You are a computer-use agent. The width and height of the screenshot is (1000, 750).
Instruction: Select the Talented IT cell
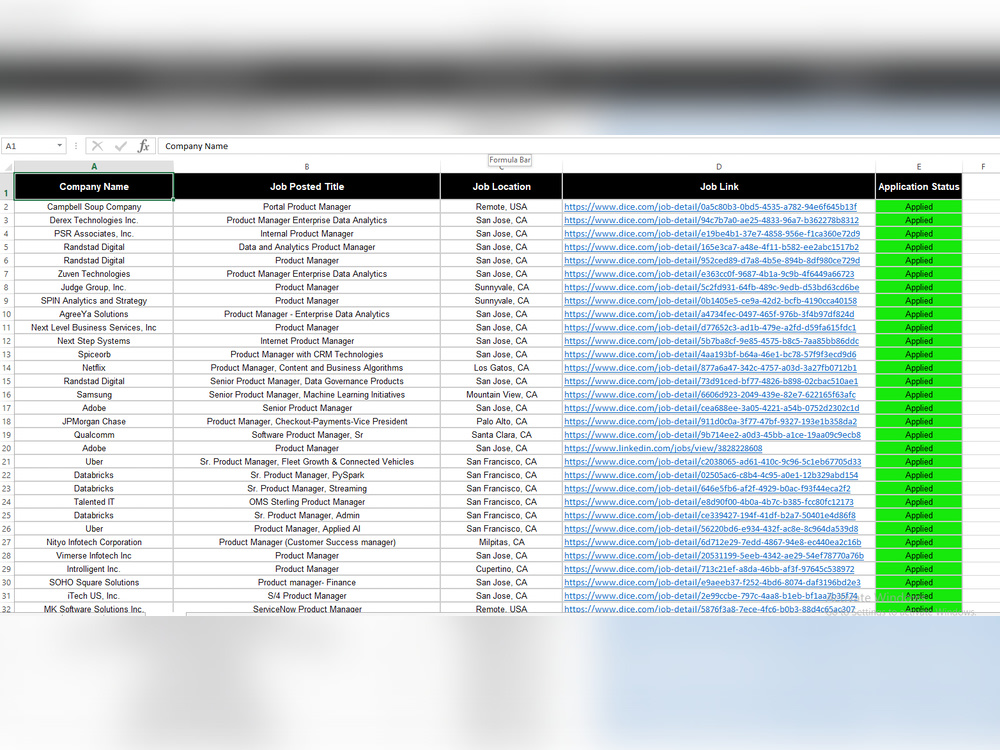(94, 502)
